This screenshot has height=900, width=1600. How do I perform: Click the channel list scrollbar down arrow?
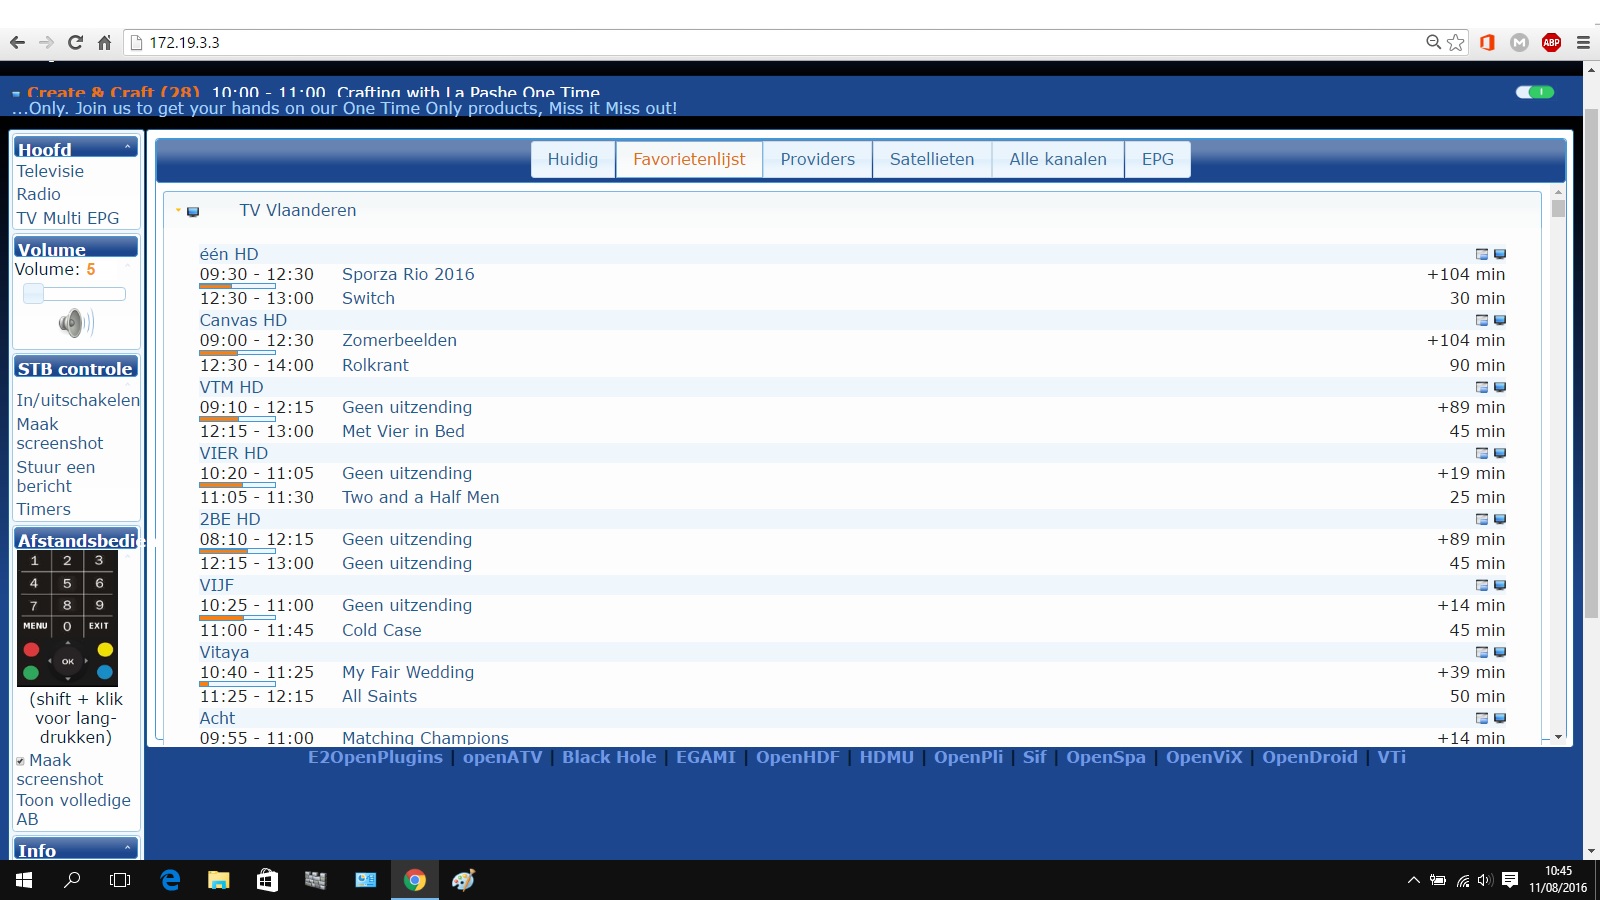point(1558,737)
